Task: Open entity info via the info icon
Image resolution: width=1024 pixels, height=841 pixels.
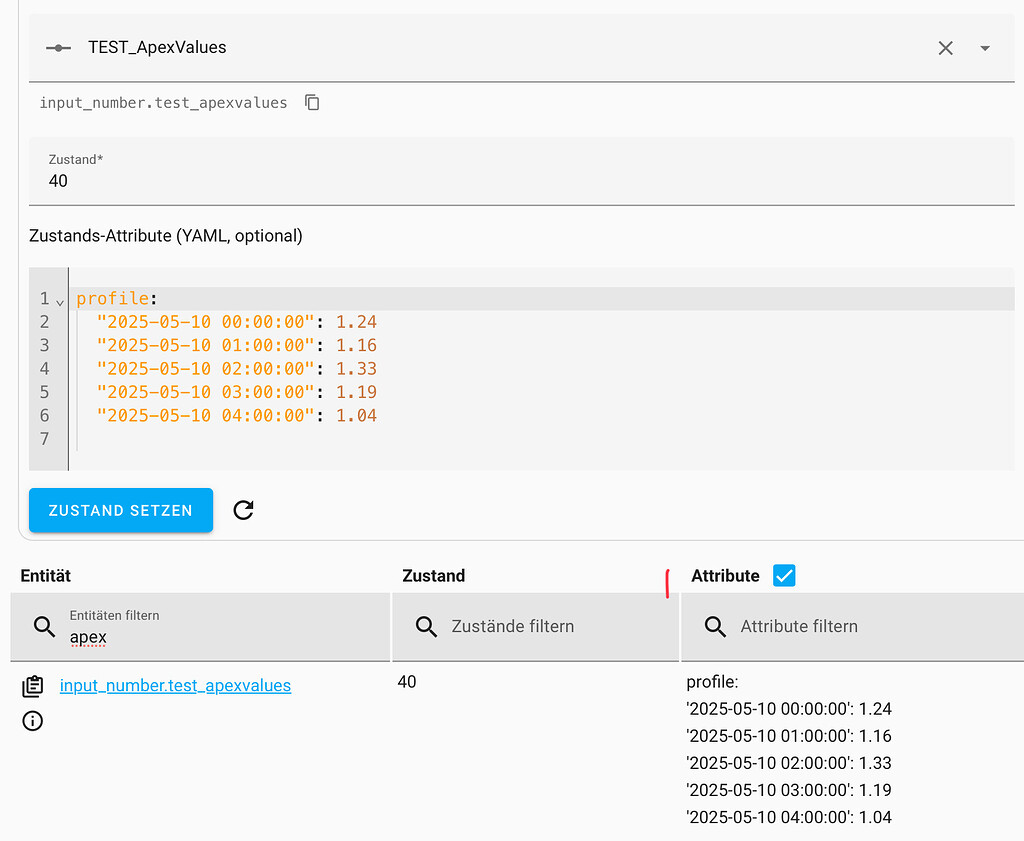Action: [x=32, y=721]
